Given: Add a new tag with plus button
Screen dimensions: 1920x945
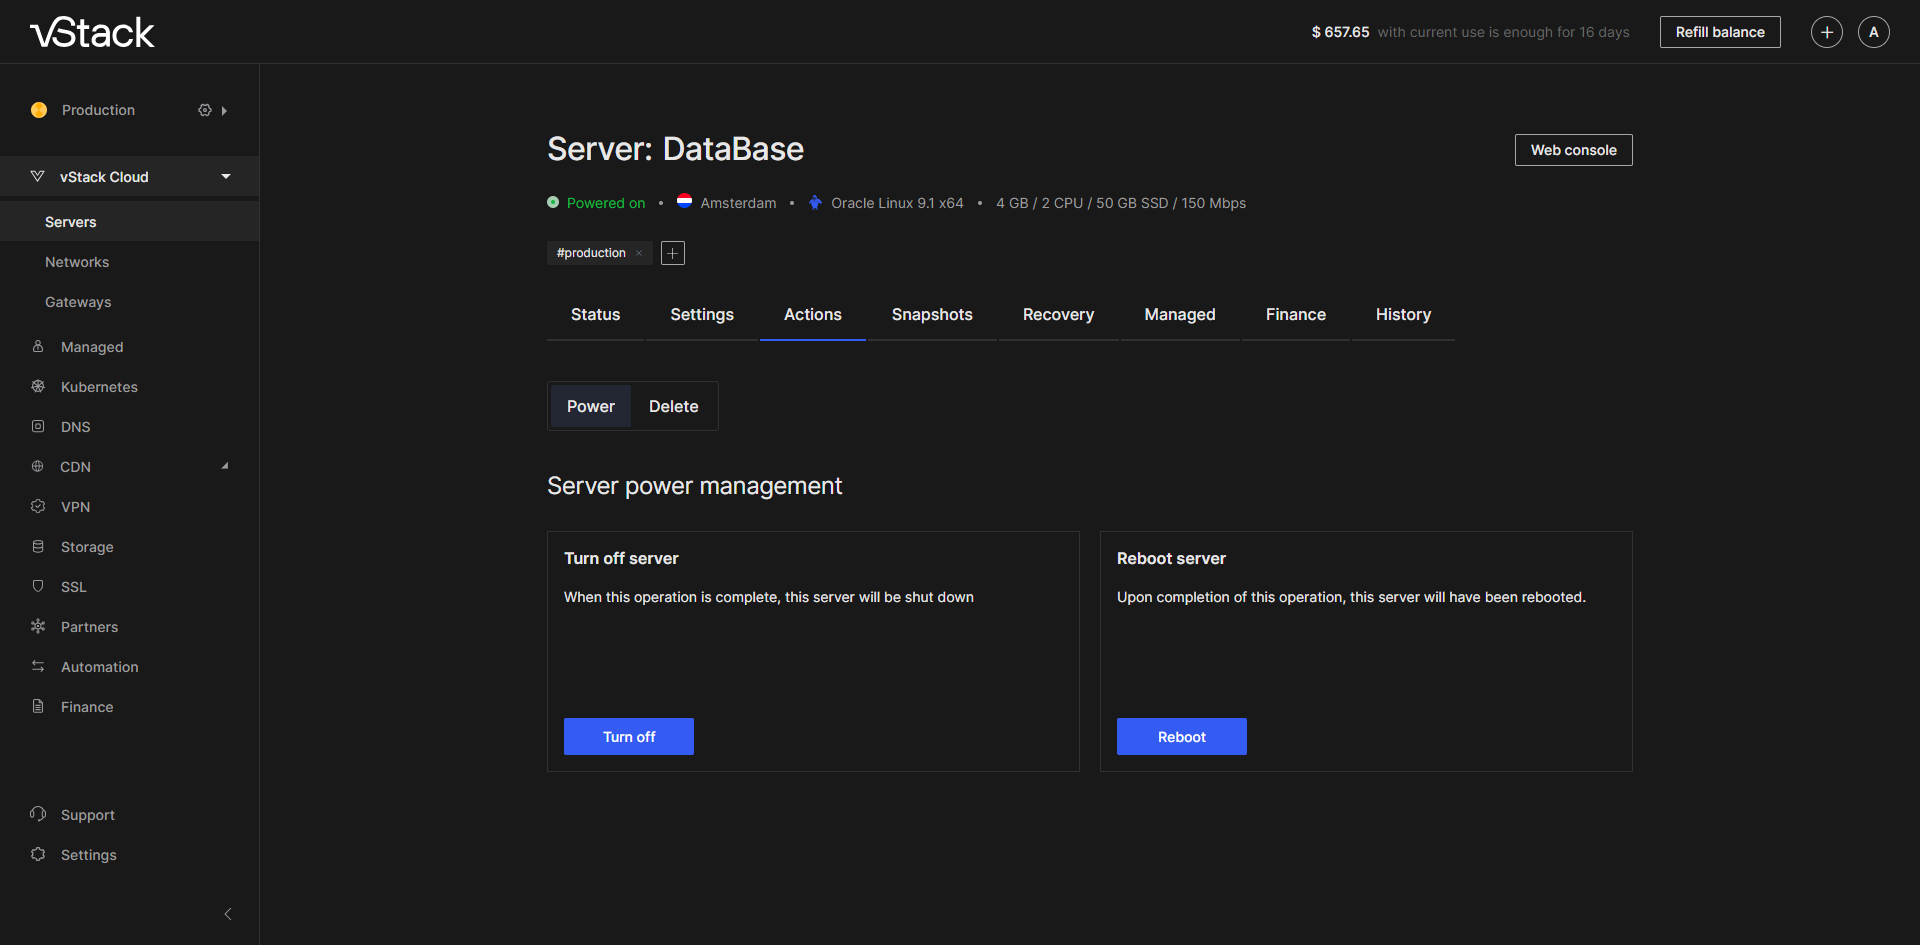Looking at the screenshot, I should point(673,253).
